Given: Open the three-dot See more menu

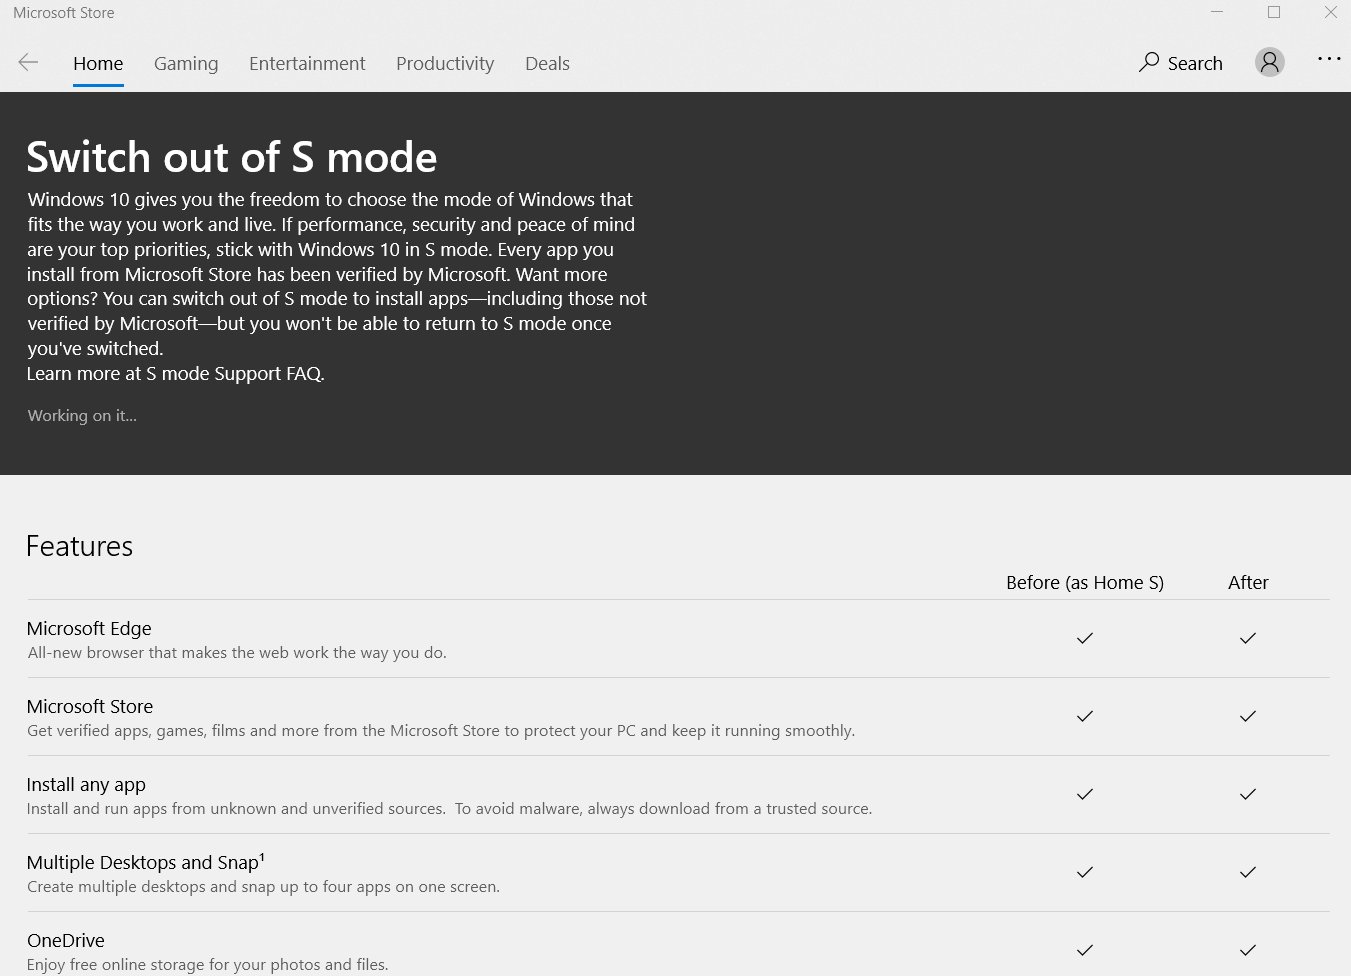Looking at the screenshot, I should click(1329, 59).
